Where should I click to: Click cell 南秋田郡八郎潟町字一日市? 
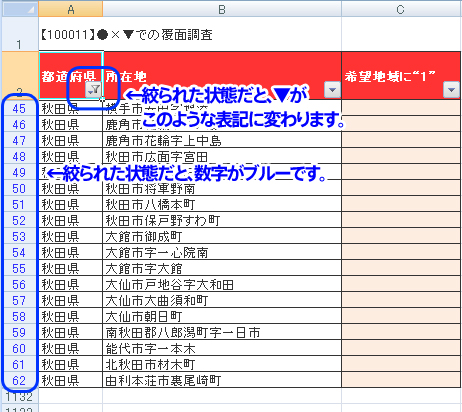[x=222, y=332]
